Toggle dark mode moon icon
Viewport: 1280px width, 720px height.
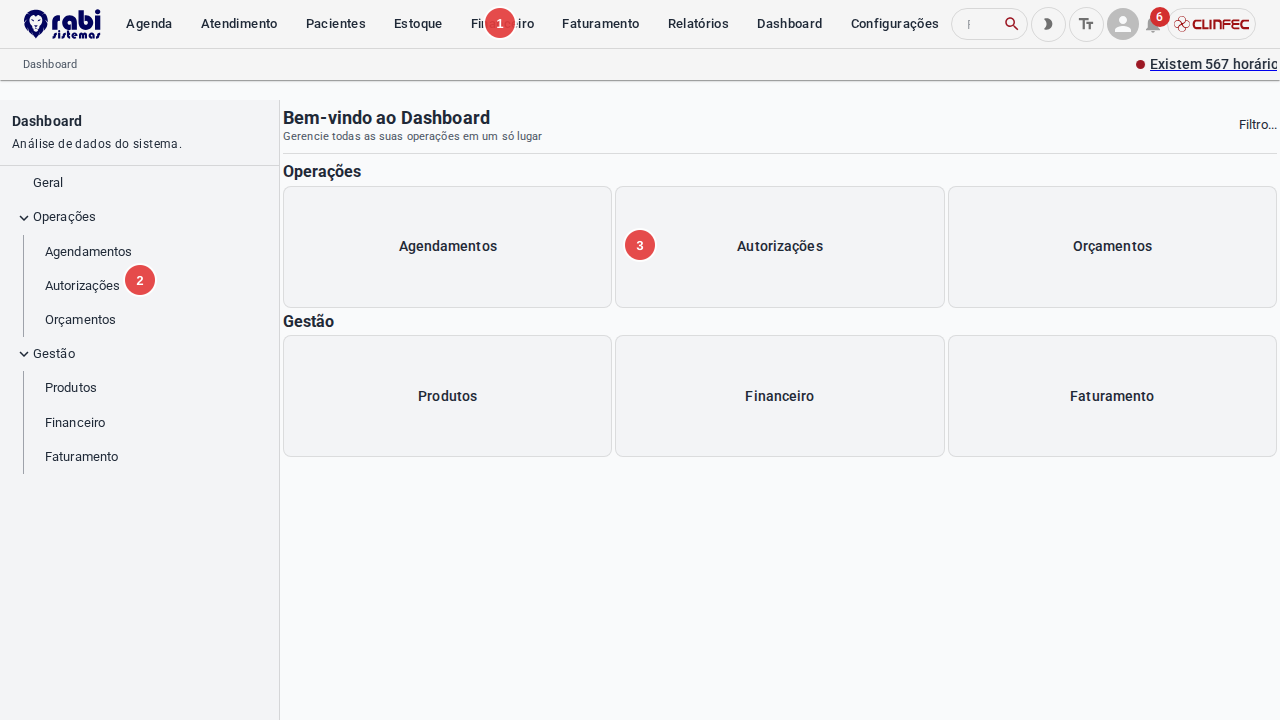[x=1048, y=24]
